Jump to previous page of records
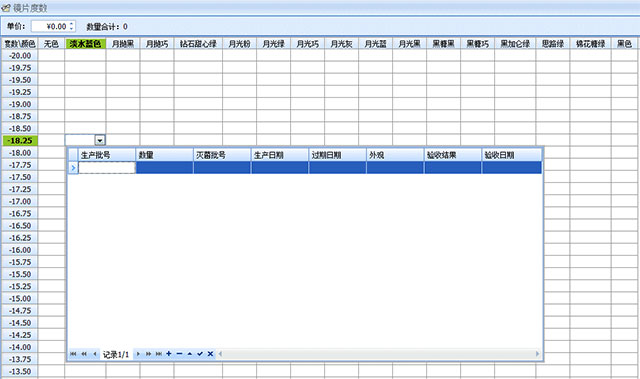Image resolution: width=640 pixels, height=379 pixels. pyautogui.click(x=84, y=354)
